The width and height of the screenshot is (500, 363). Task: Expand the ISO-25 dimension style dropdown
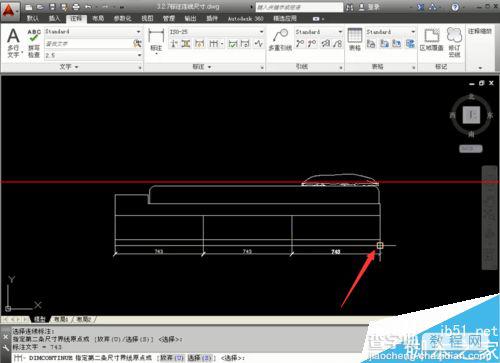[x=261, y=32]
